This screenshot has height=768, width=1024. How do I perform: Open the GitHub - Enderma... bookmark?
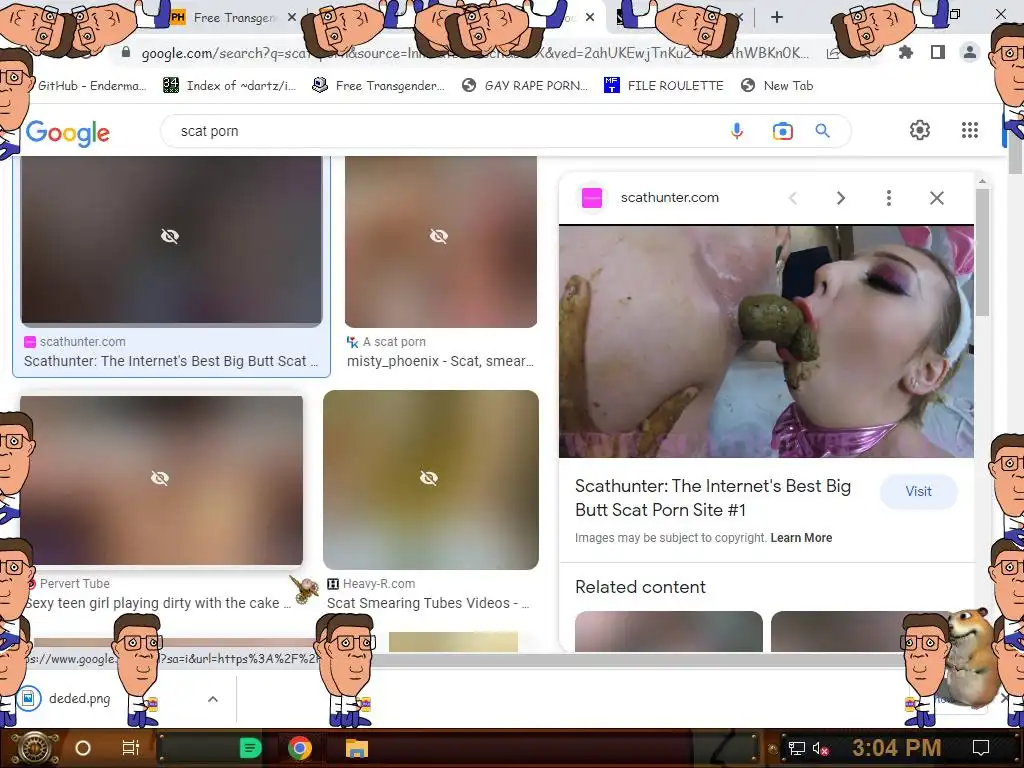pos(91,86)
